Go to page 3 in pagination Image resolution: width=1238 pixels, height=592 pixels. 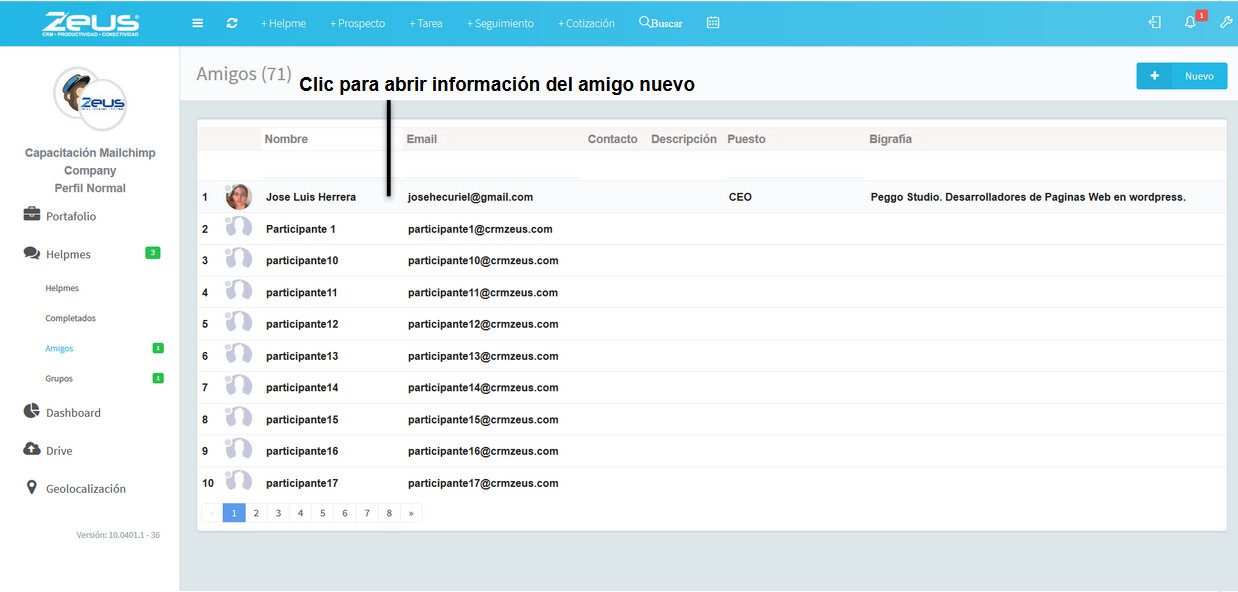click(x=278, y=513)
